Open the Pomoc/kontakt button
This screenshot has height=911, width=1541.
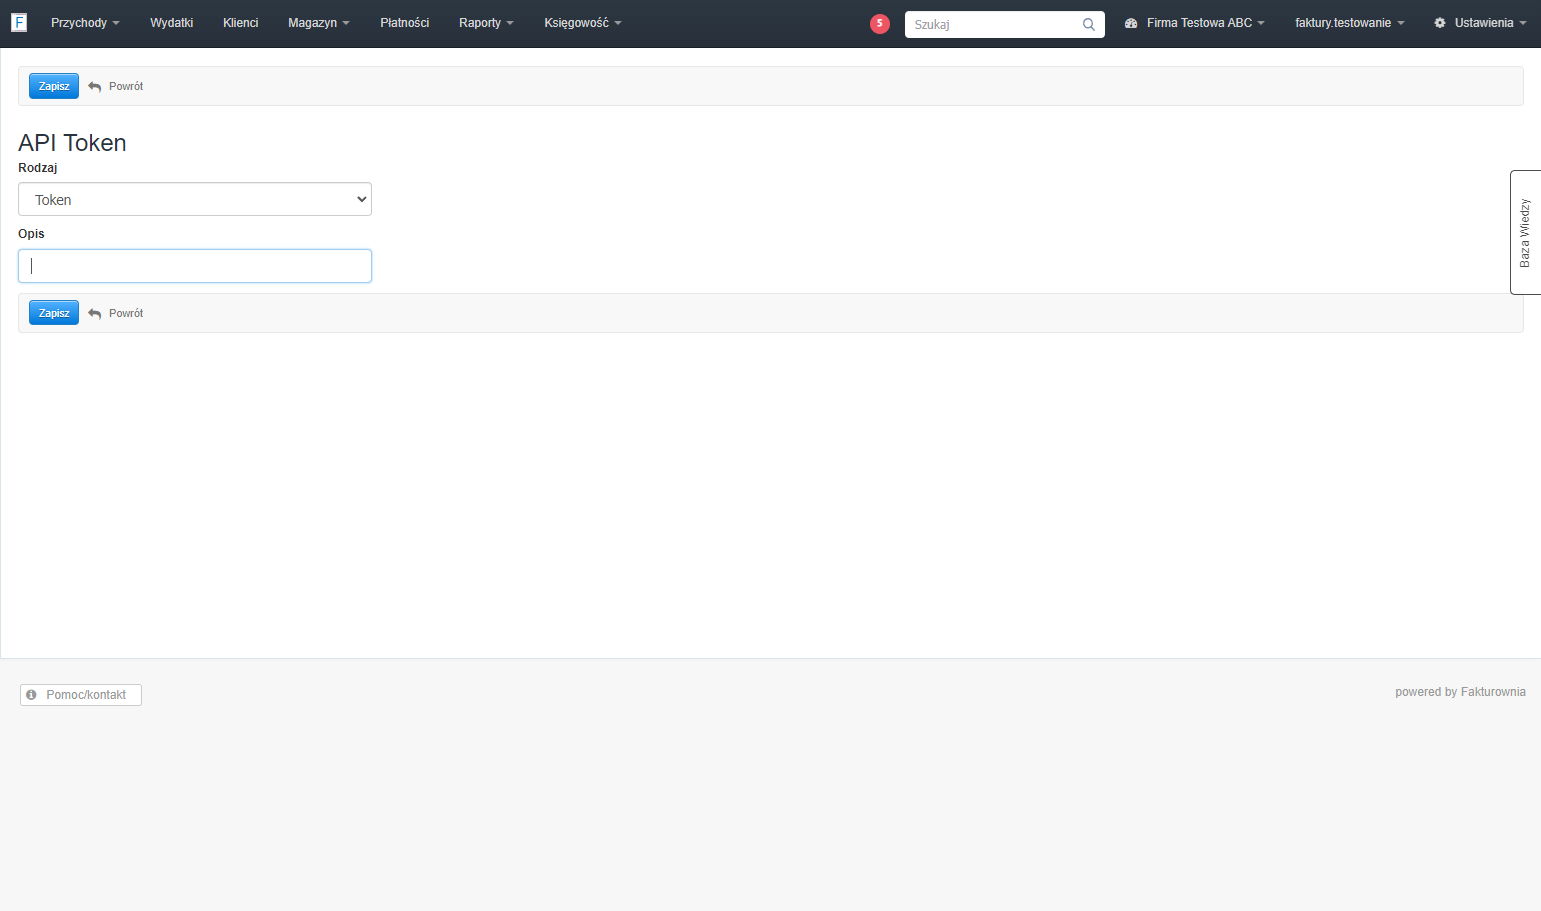[x=81, y=695]
